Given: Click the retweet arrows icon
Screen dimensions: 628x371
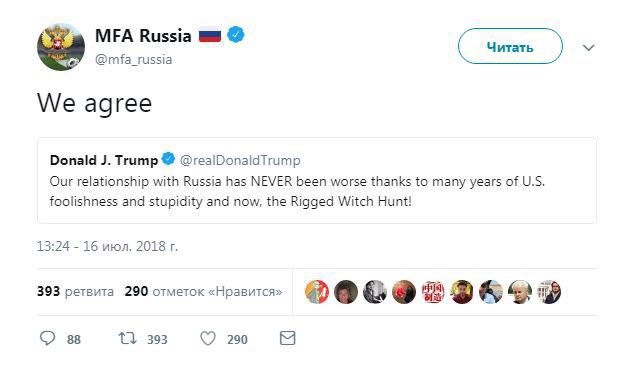Looking at the screenshot, I should click(128, 339).
